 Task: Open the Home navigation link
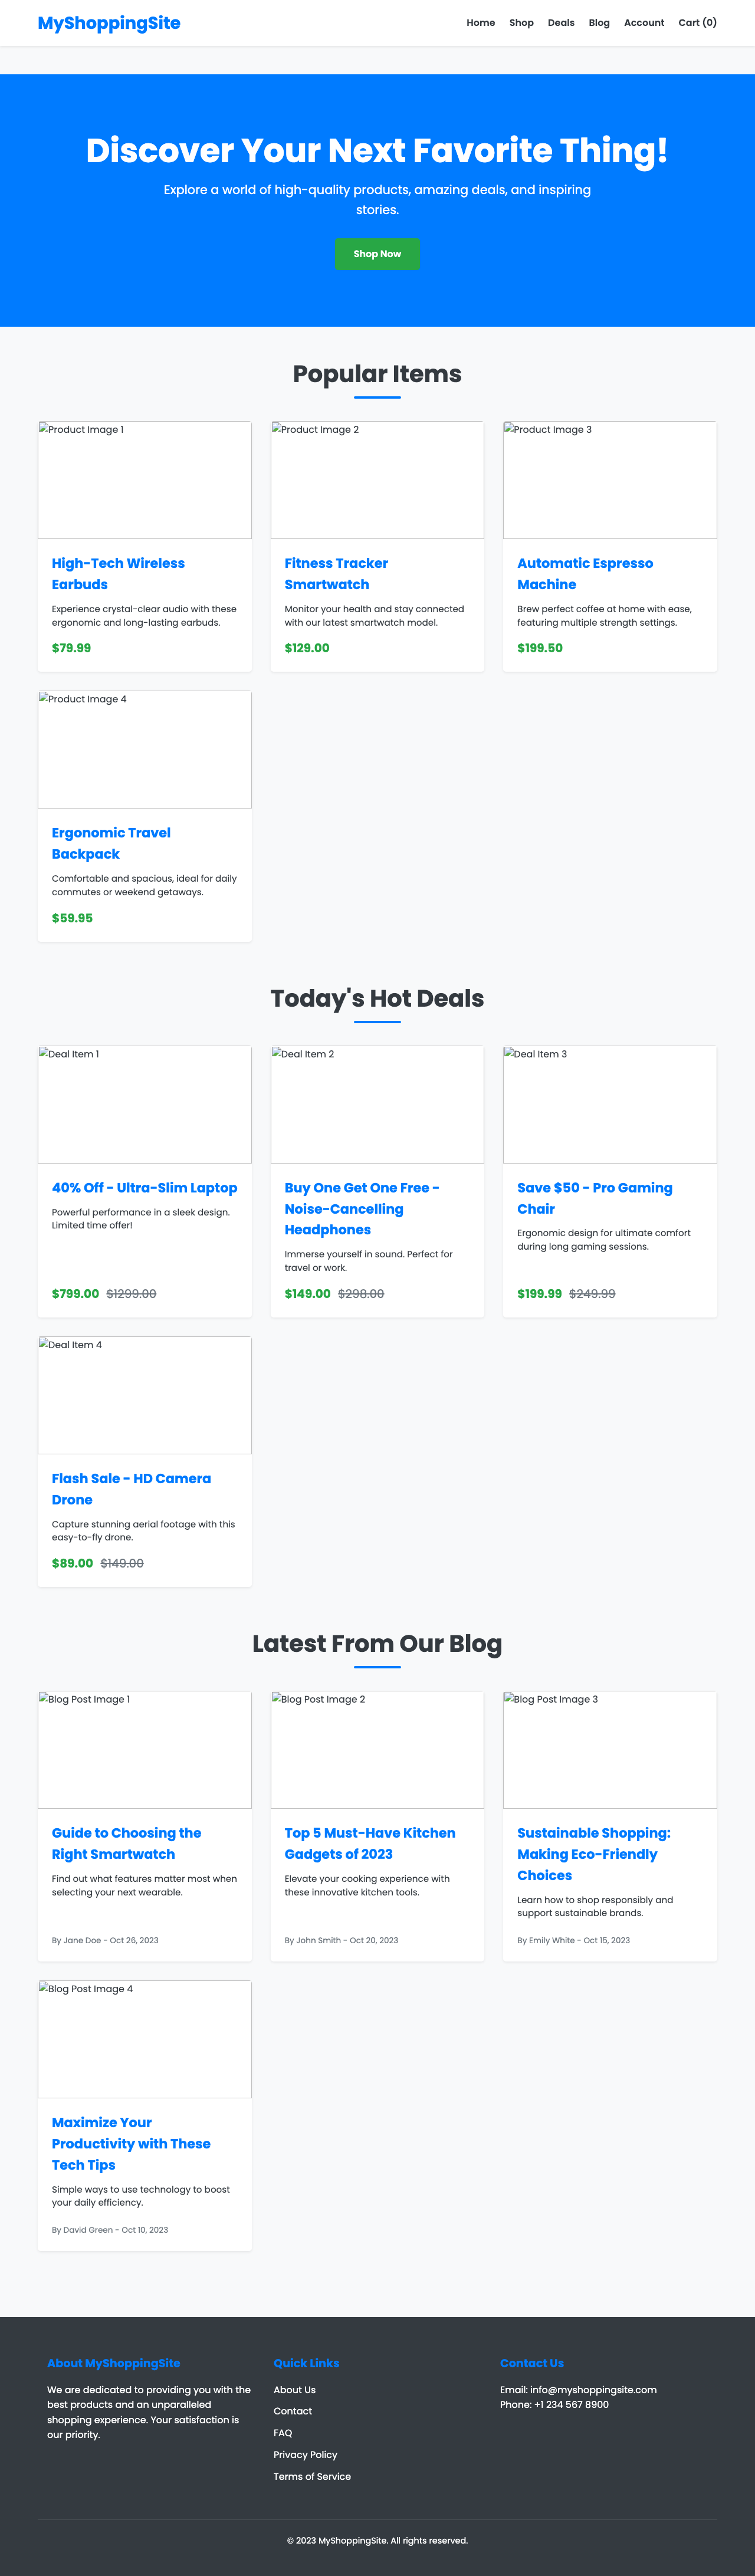pyautogui.click(x=480, y=23)
